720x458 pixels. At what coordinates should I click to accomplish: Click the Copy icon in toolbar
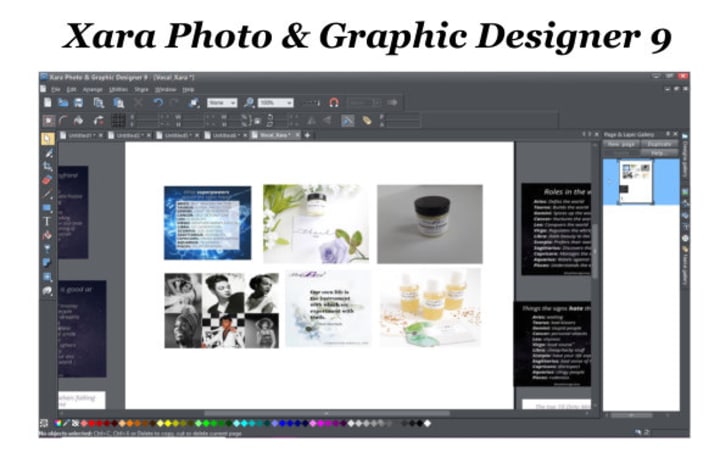coord(98,102)
